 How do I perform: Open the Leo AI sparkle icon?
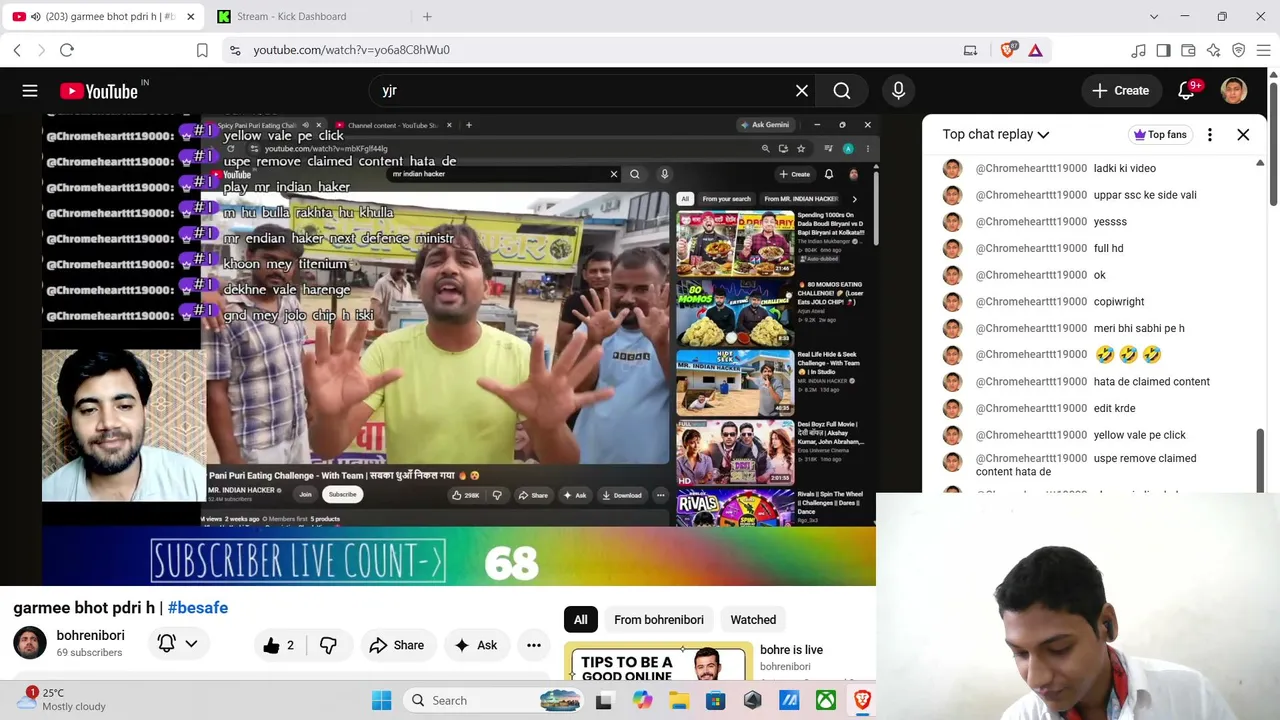point(1213,50)
